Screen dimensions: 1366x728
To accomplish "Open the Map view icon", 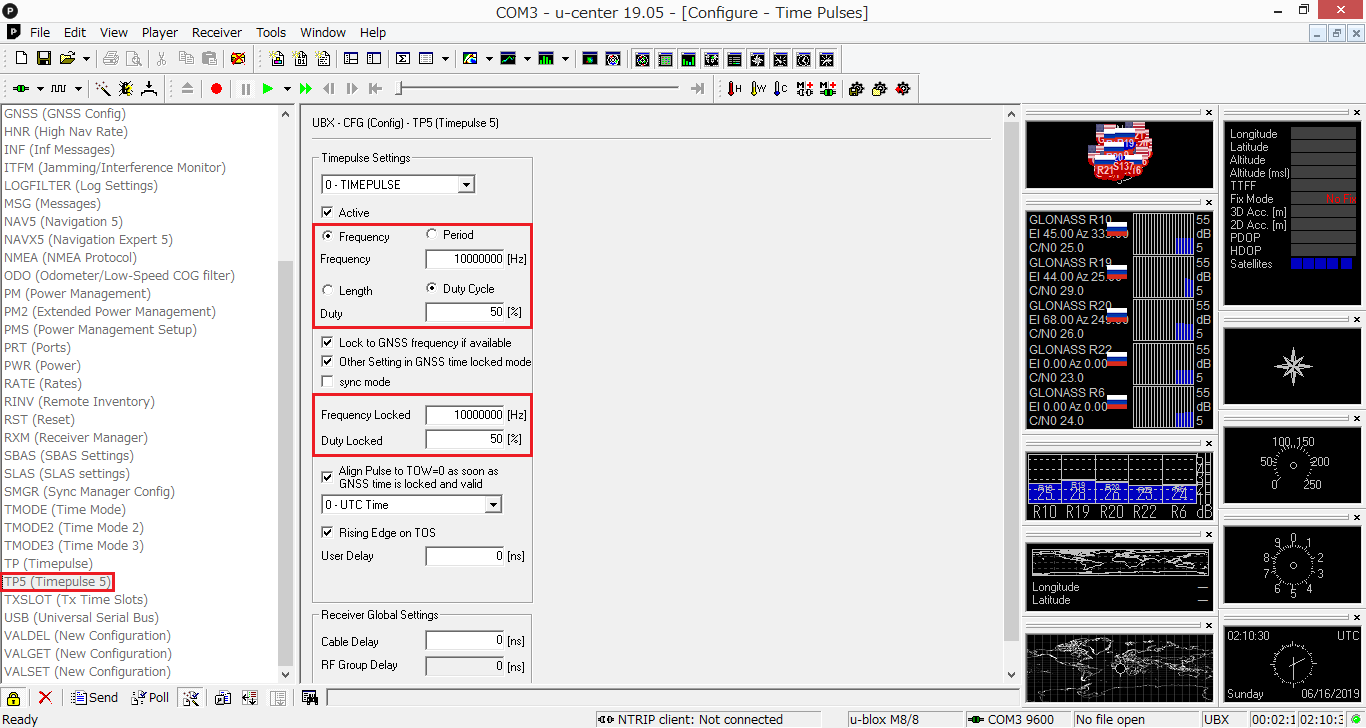I will tap(471, 59).
